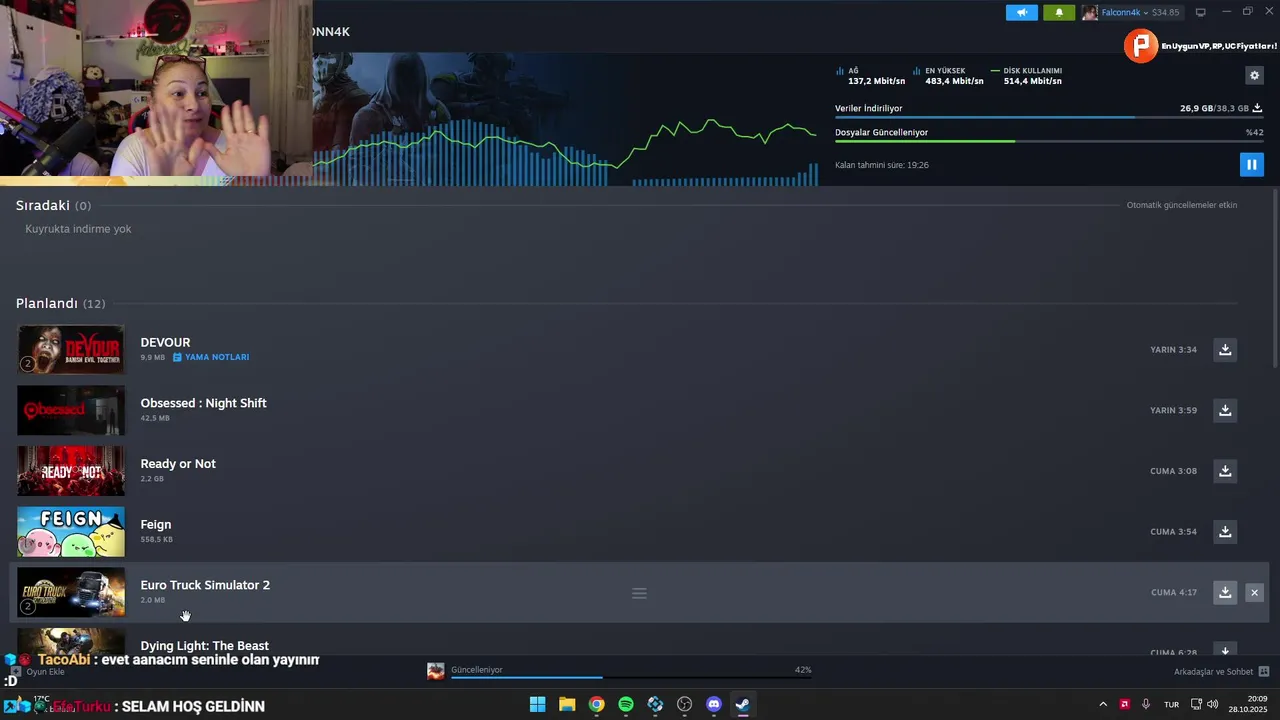Viewport: 1280px width, 720px height.
Task: Click the Dying Light: The Beast title
Action: coord(204,645)
